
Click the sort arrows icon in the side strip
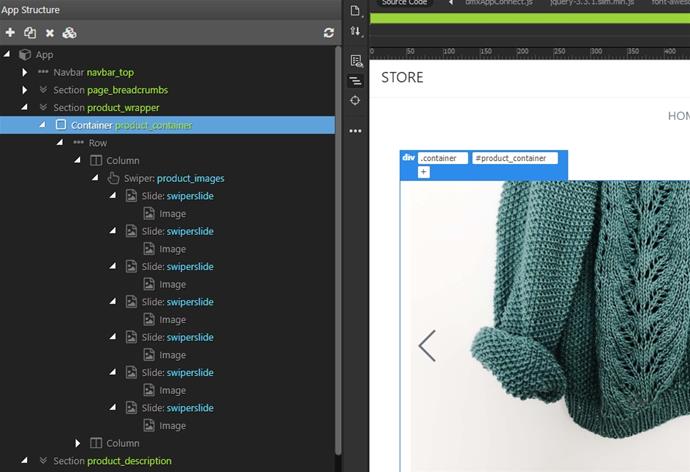pos(355,31)
